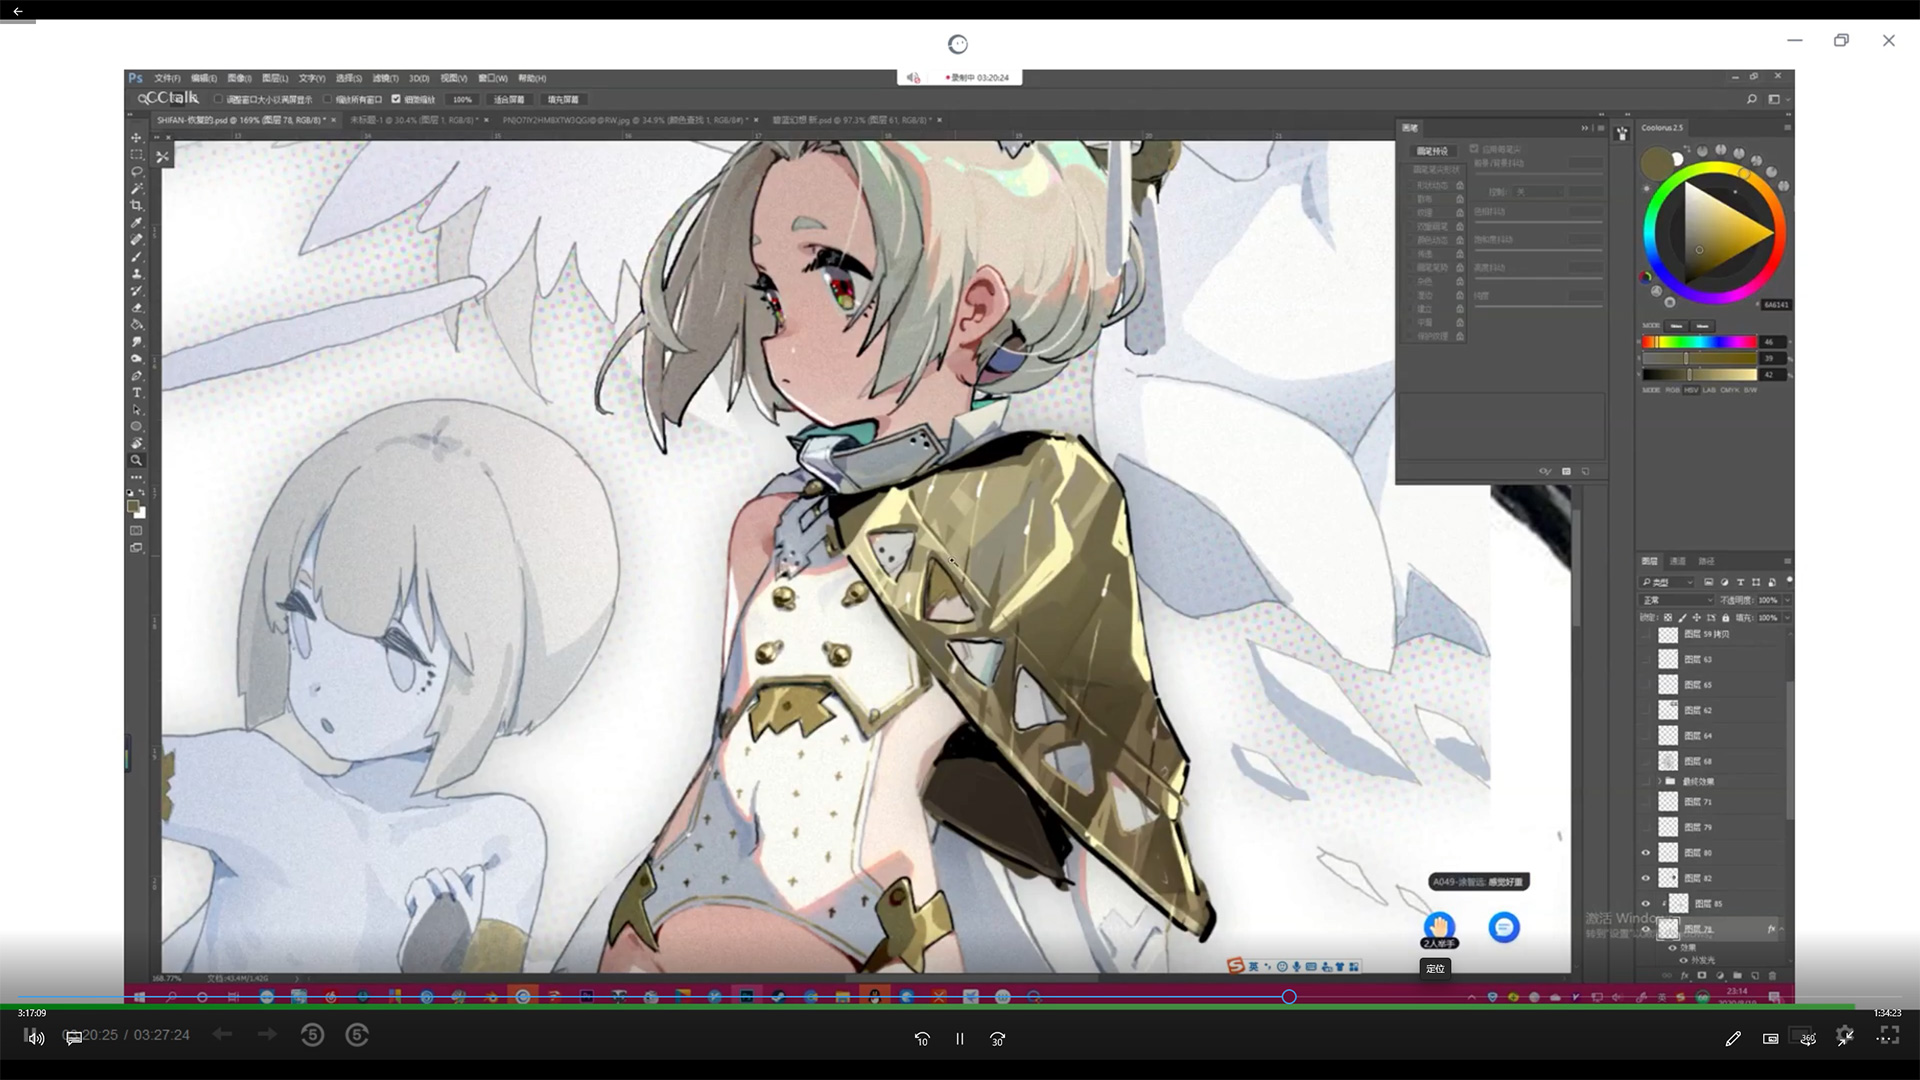Click the trash icon in Layers panel

[1773, 975]
